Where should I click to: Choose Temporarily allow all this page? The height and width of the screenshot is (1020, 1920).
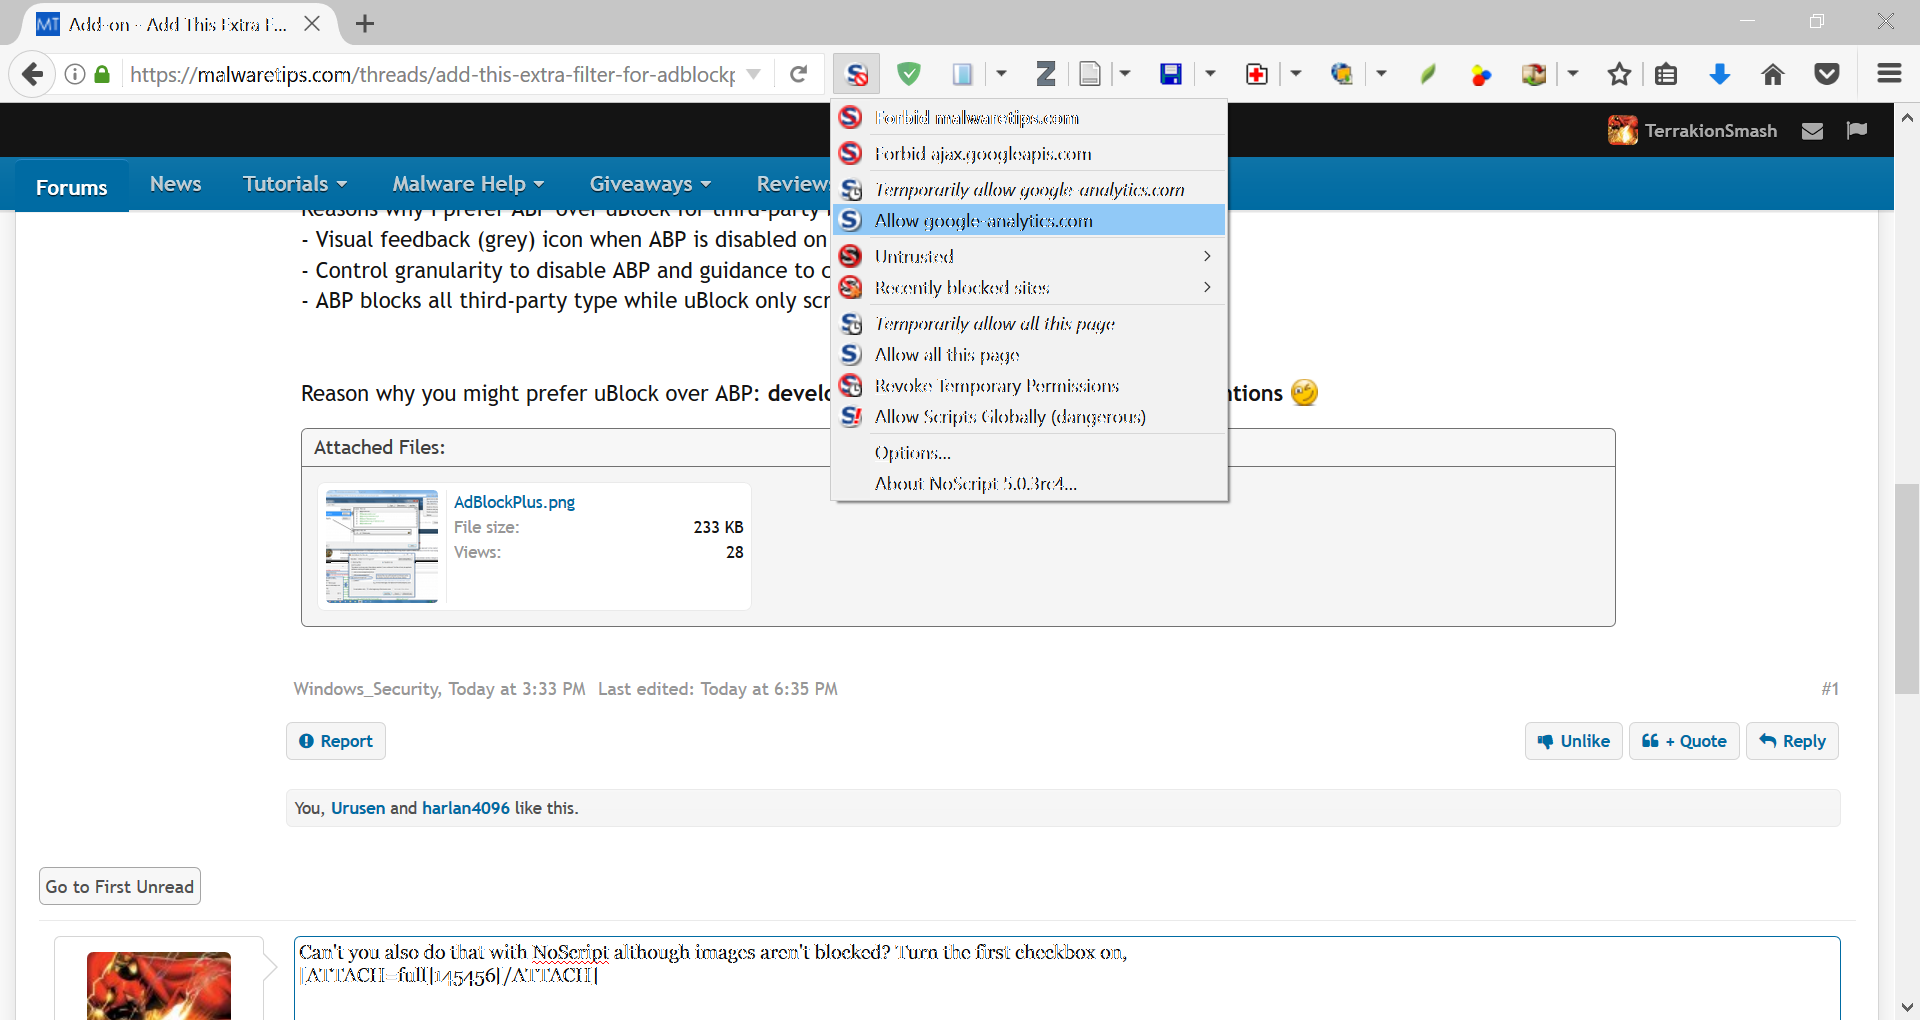tap(1029, 324)
